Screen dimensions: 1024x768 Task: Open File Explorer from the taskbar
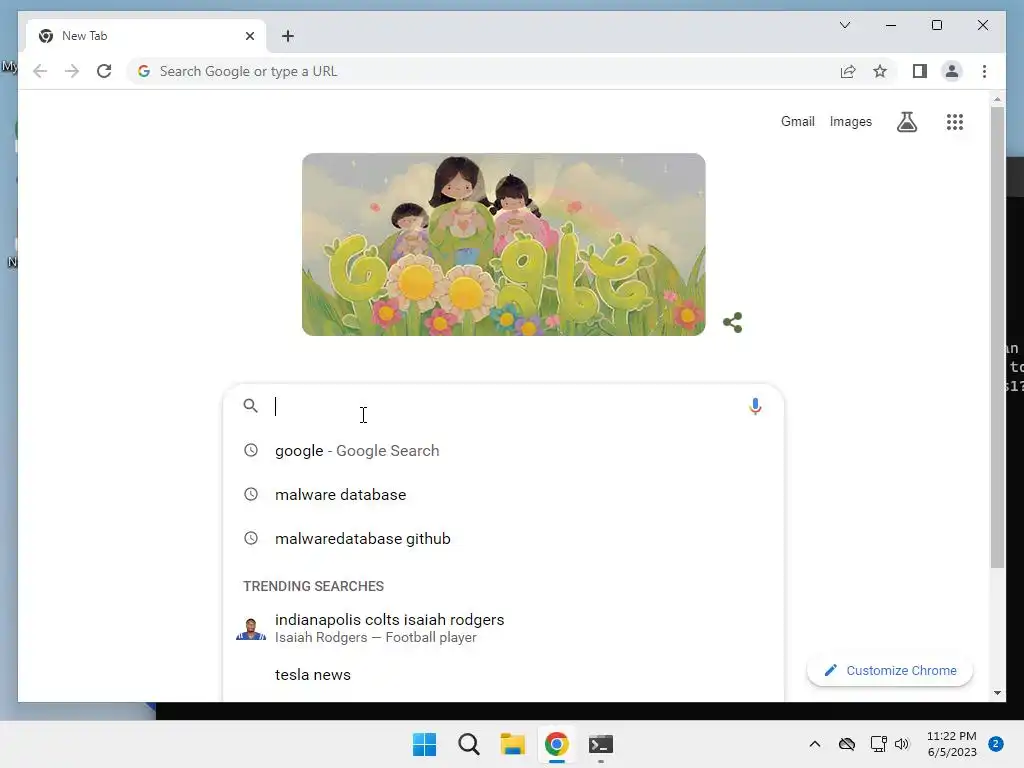tap(513, 744)
